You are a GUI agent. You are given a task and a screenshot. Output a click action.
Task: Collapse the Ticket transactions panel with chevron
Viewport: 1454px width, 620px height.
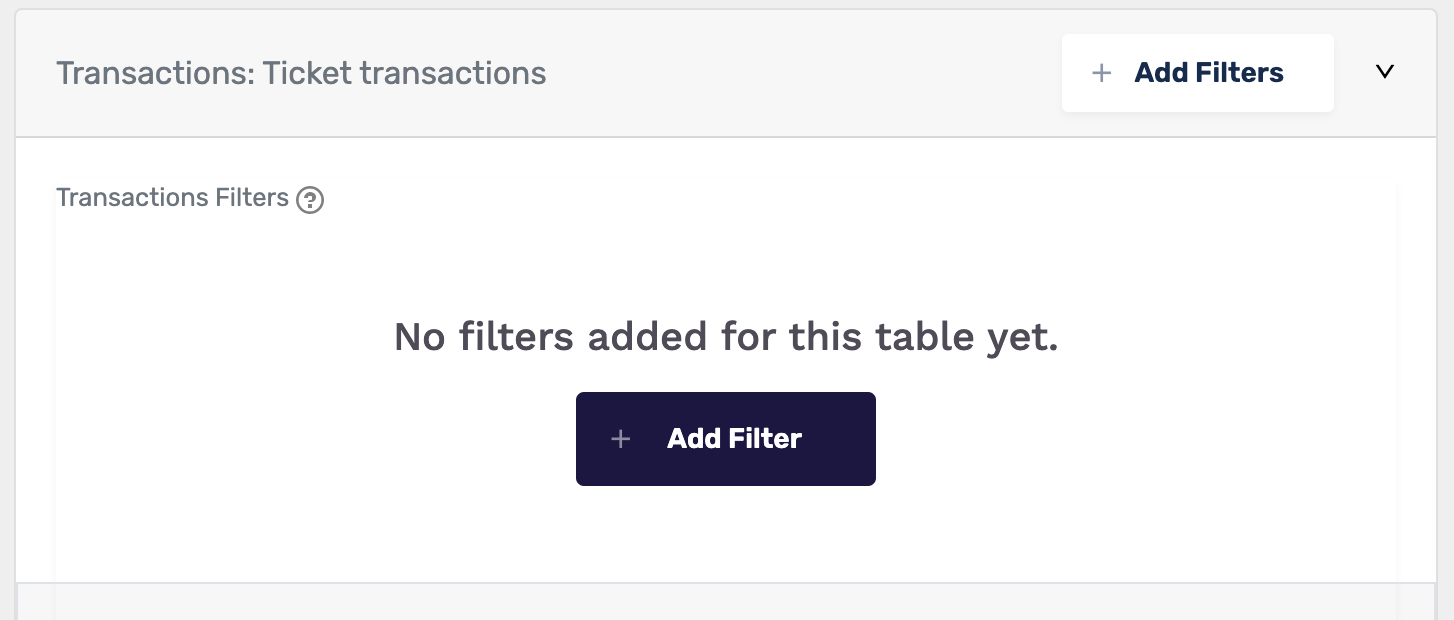pyautogui.click(x=1385, y=72)
